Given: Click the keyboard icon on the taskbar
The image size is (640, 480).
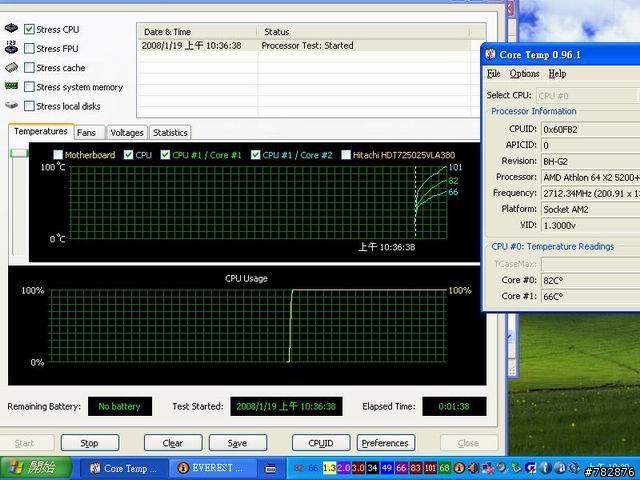Looking at the screenshot, I should point(271,469).
